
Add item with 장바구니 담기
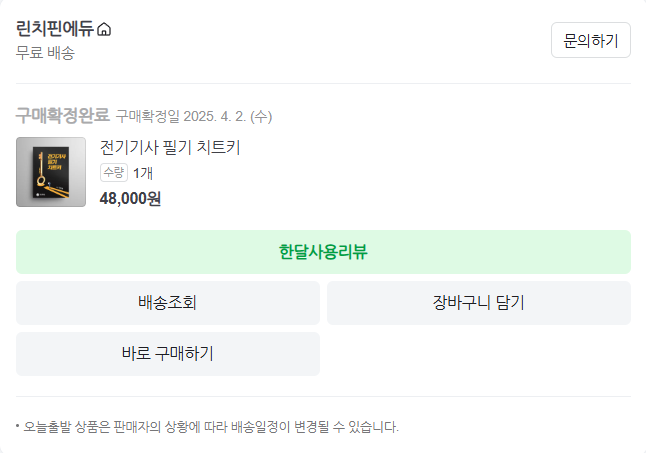(478, 303)
